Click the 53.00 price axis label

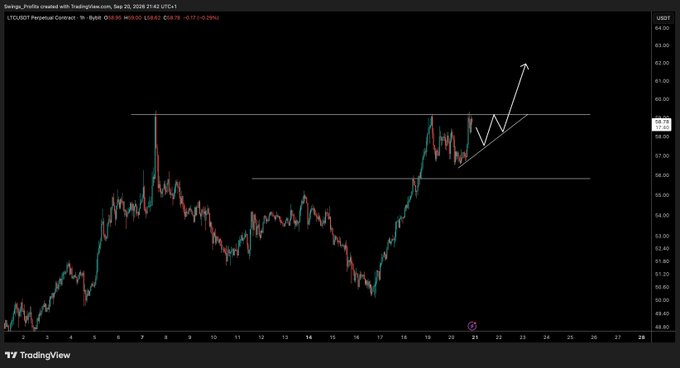(662, 236)
